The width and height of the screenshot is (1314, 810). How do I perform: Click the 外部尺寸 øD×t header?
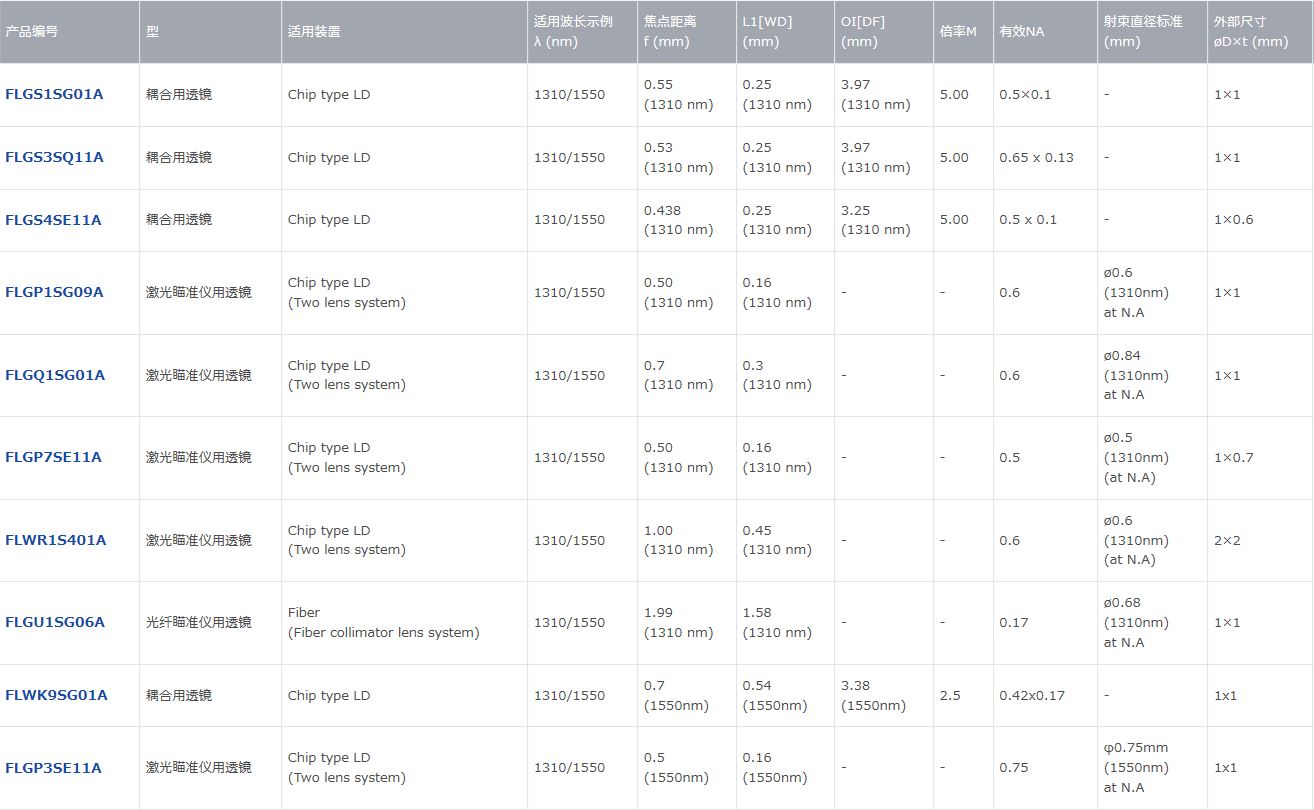(1250, 31)
